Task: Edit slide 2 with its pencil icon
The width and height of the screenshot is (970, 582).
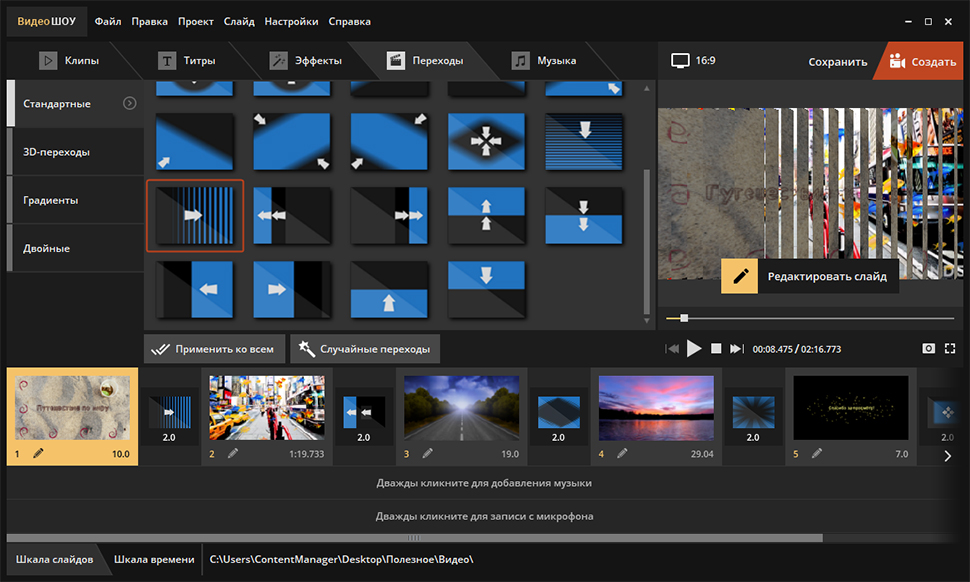Action: (233, 453)
